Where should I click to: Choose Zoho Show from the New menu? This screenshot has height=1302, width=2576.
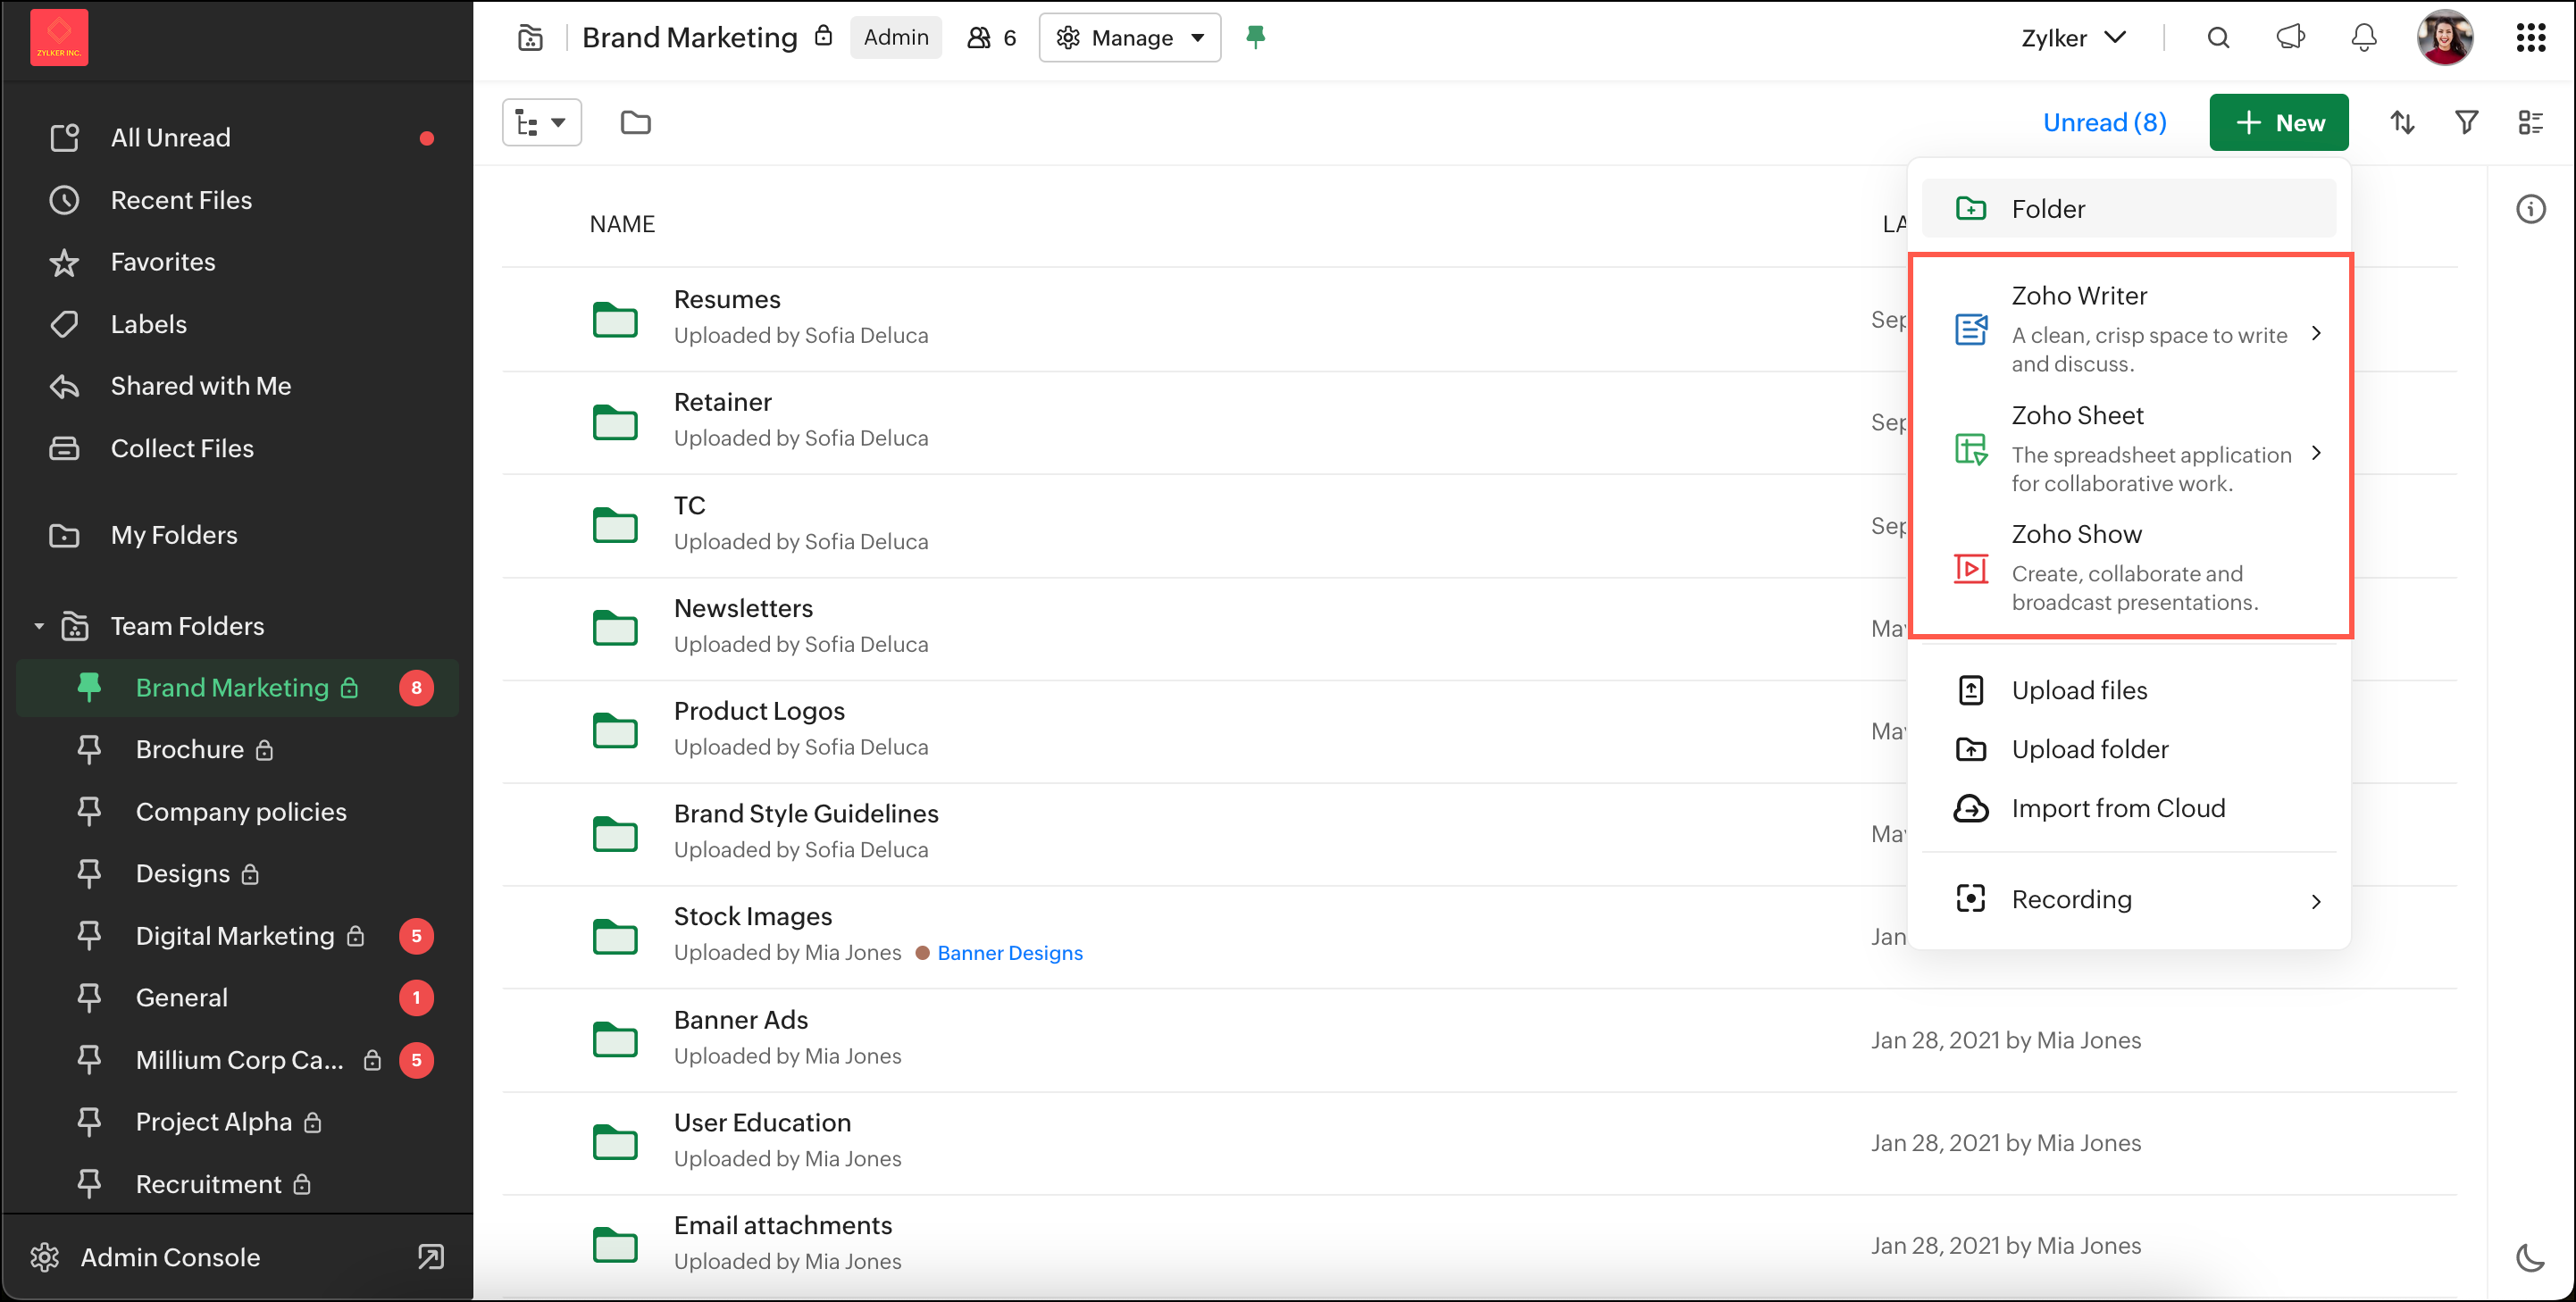2128,567
